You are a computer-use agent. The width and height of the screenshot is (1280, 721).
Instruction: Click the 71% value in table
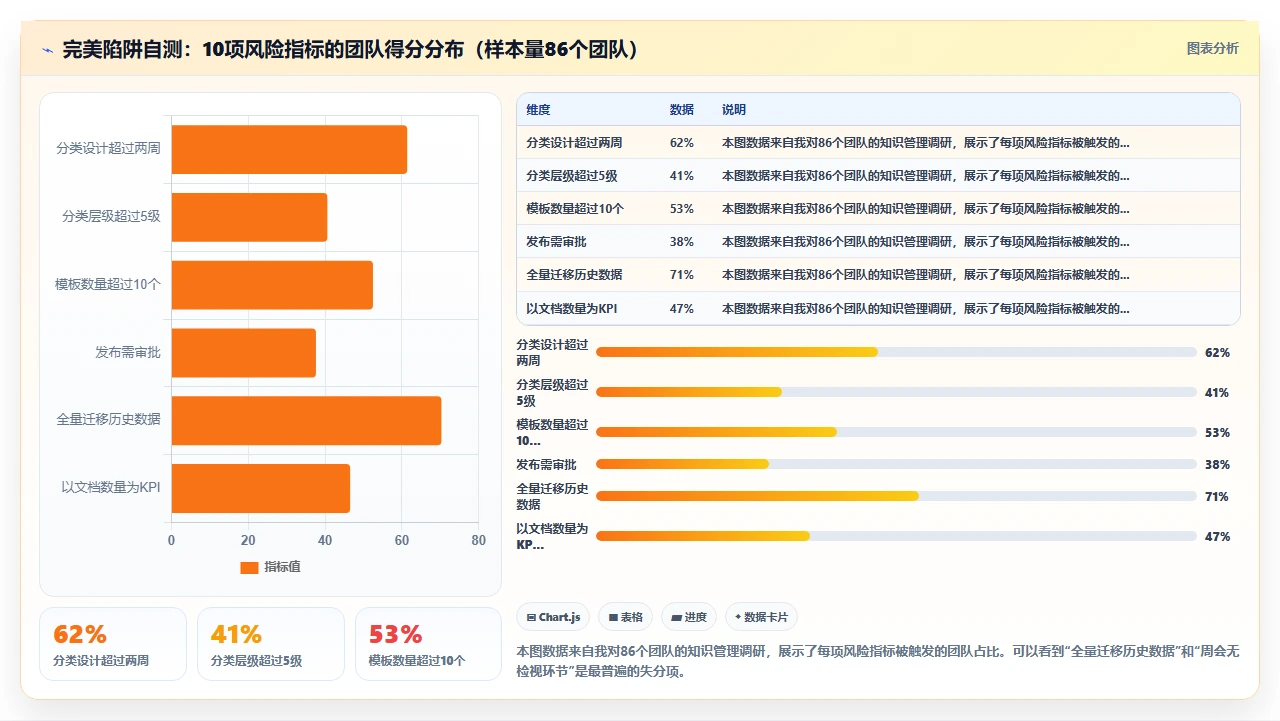click(x=682, y=275)
